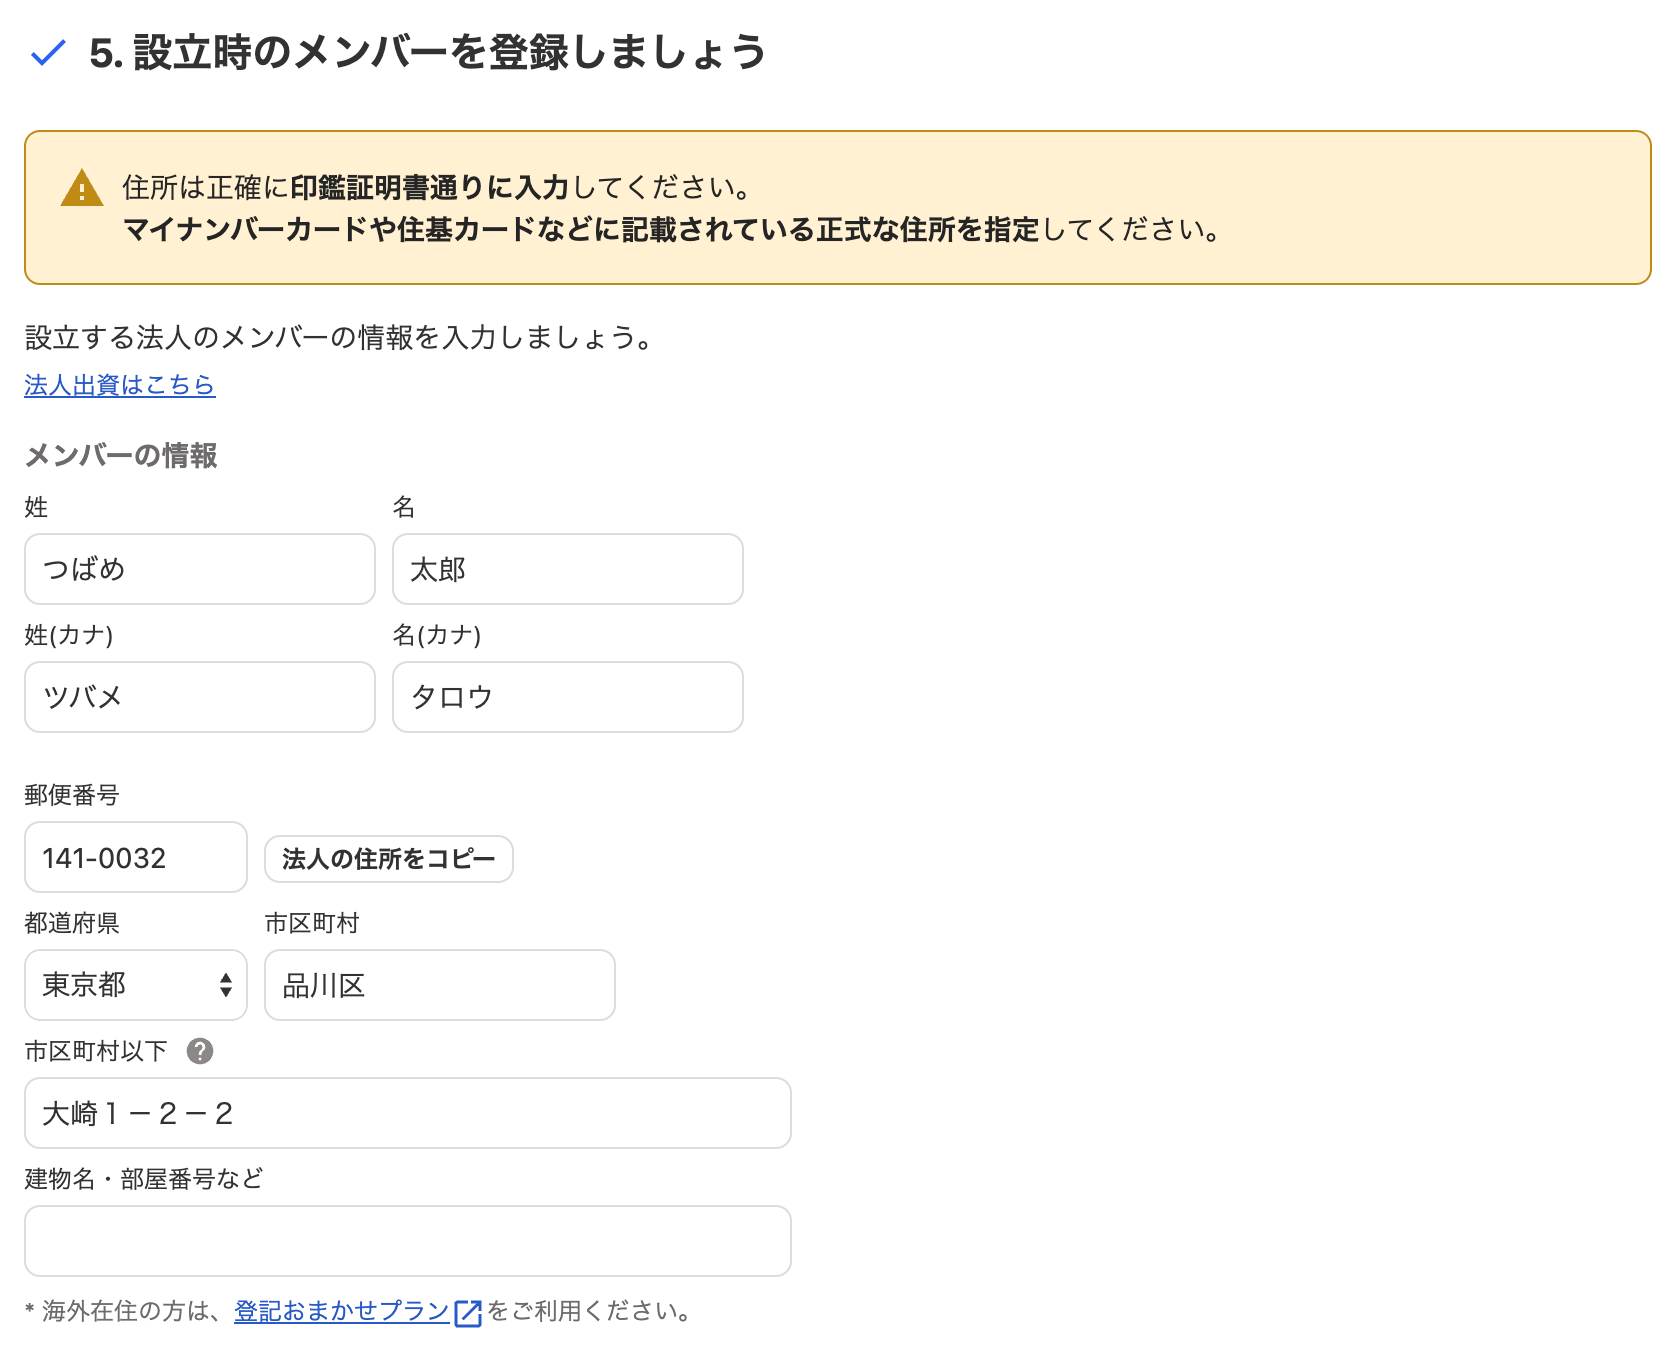Click the メンバーの情報 section label

click(x=121, y=456)
